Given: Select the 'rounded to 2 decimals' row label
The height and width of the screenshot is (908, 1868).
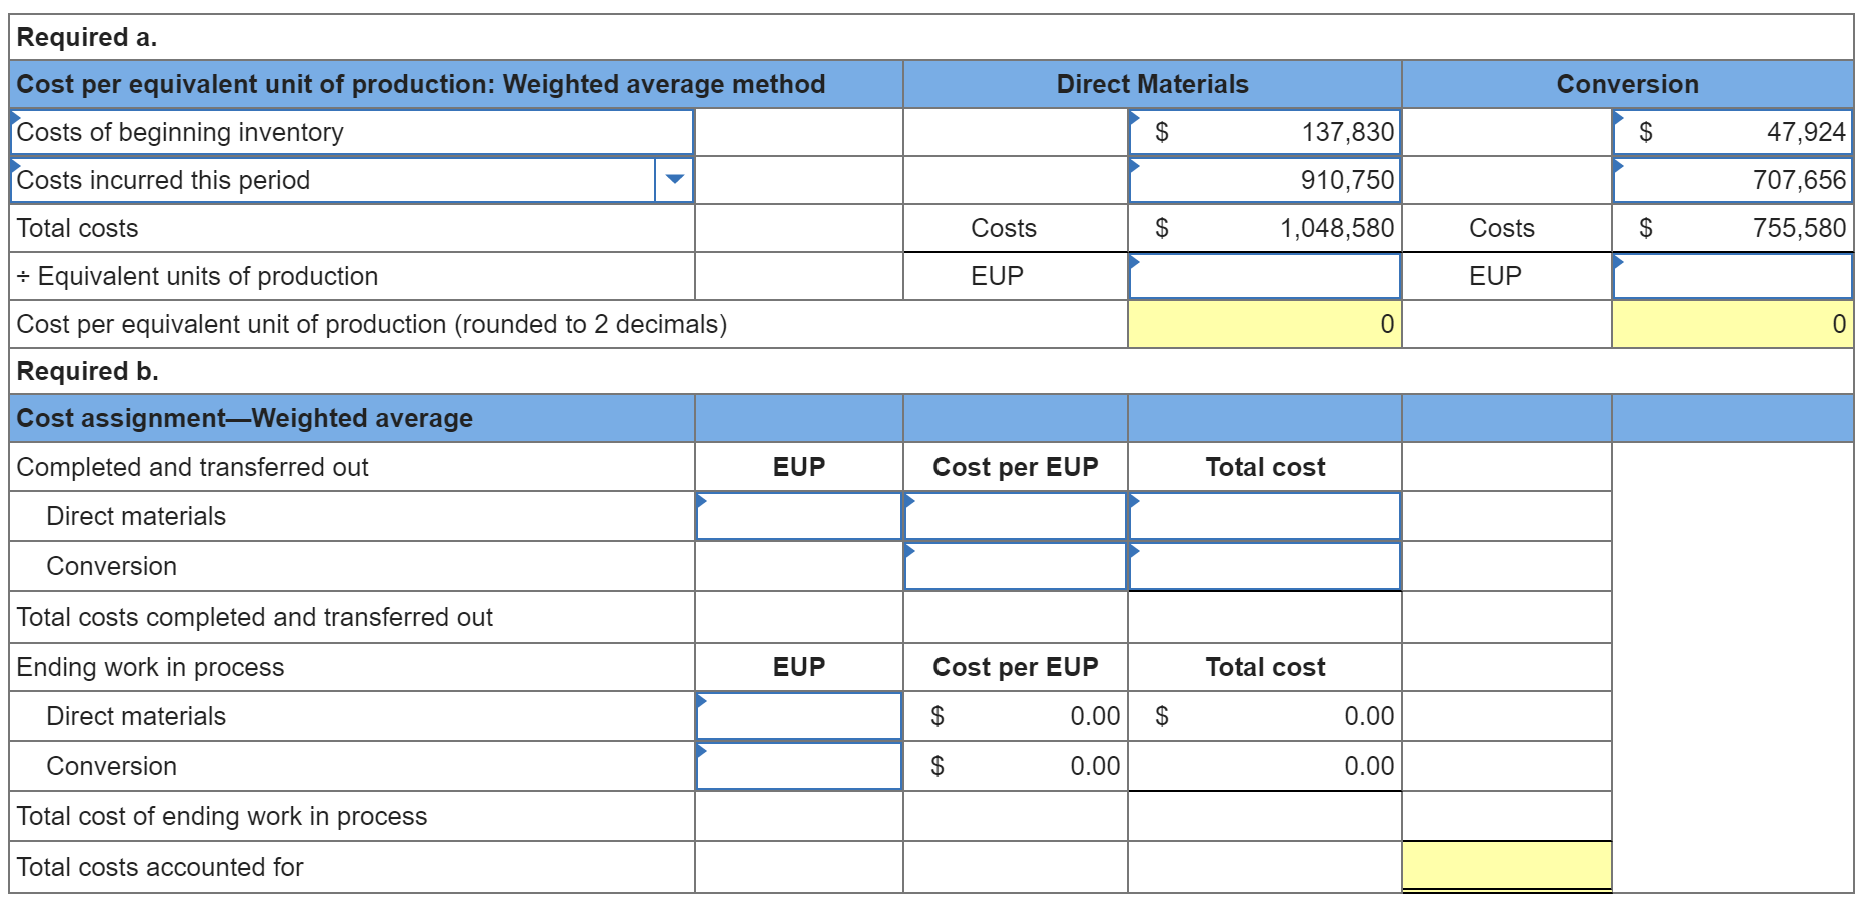Looking at the screenshot, I should click(372, 324).
